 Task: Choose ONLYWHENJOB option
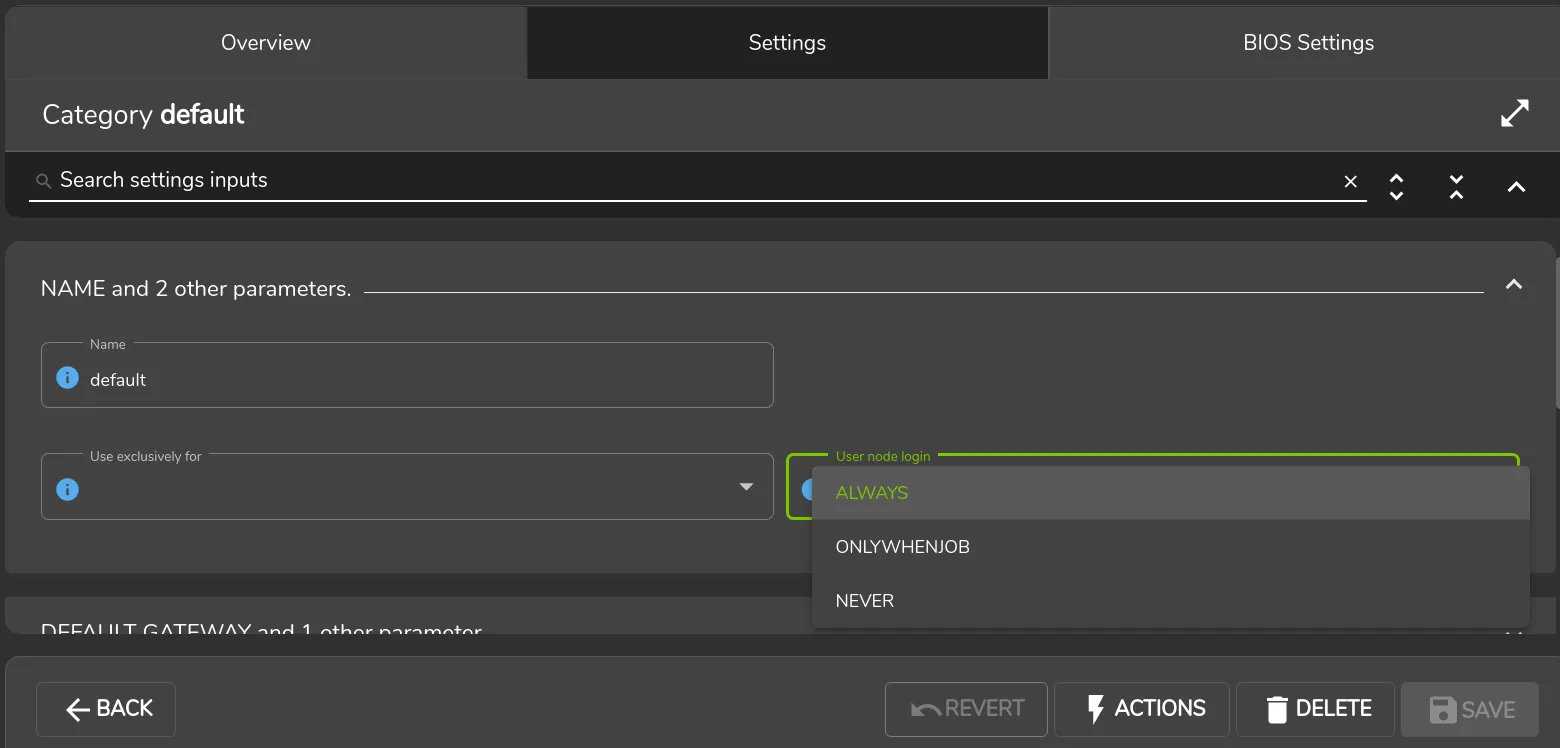coord(1171,547)
